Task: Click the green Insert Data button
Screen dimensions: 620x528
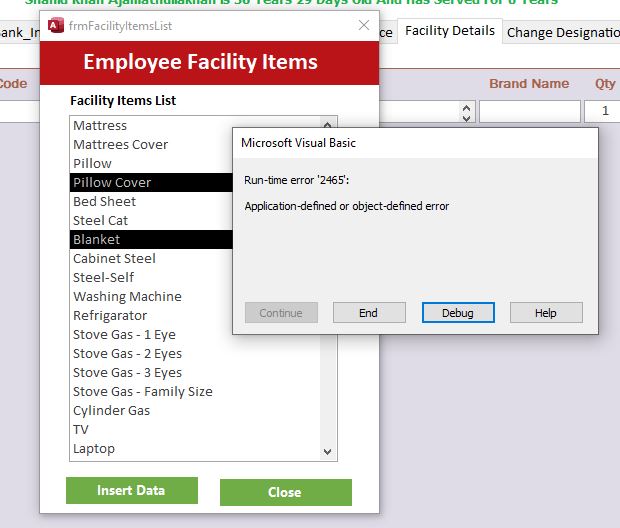Action: pos(132,490)
